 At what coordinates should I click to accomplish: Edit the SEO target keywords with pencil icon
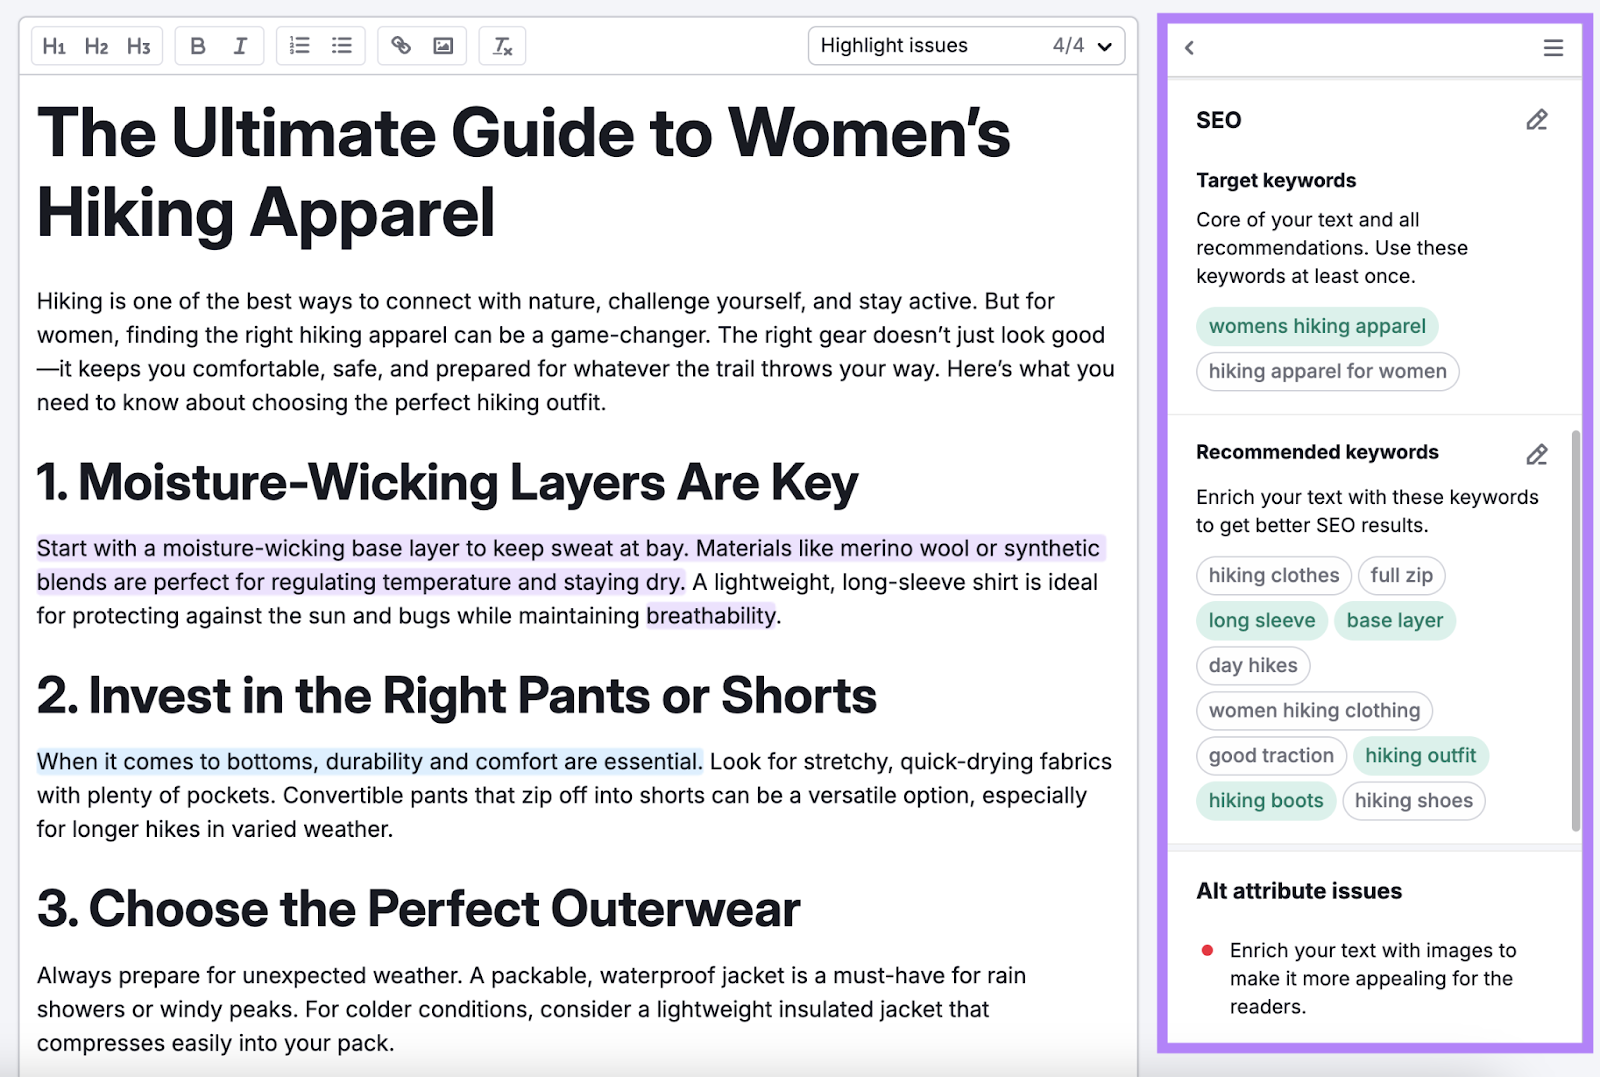1537,119
